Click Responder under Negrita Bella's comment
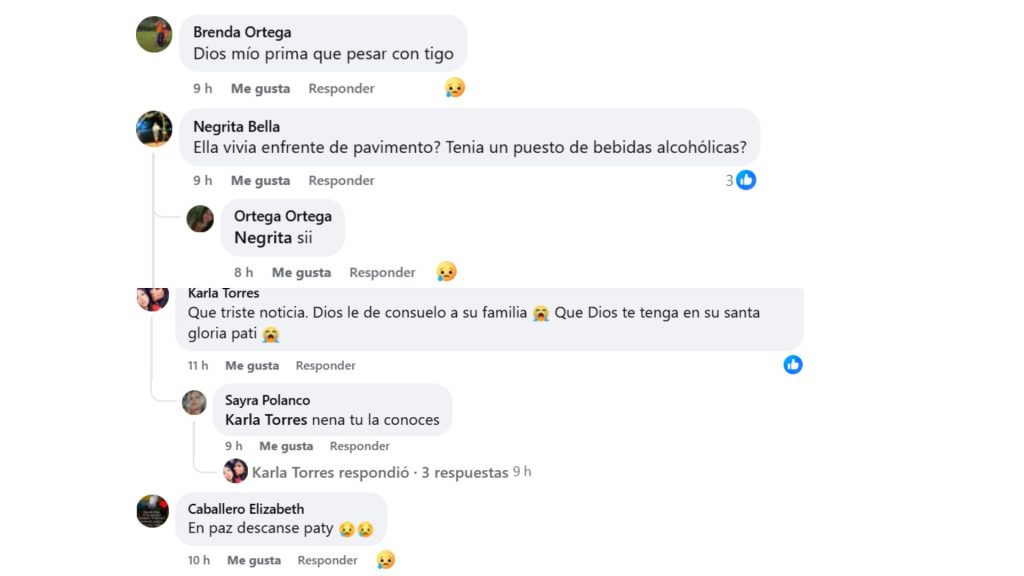Image resolution: width=1024 pixels, height=576 pixels. (341, 180)
